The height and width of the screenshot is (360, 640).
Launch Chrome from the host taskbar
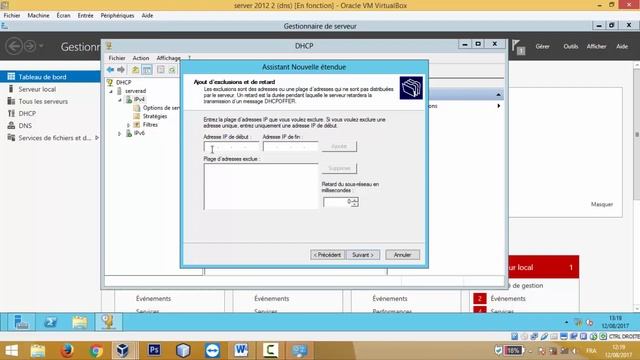pos(96,351)
